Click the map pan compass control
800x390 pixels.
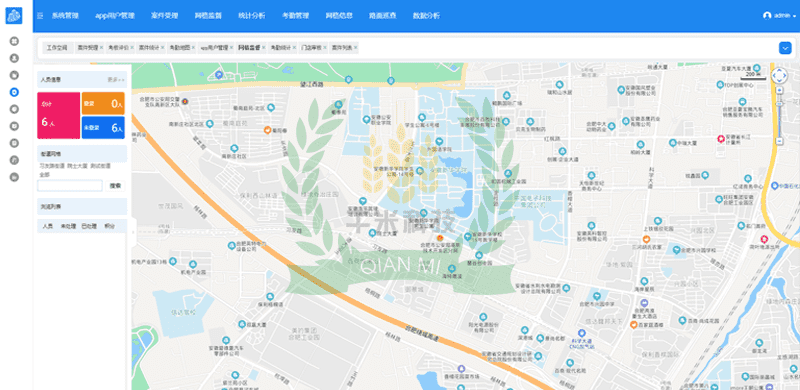[x=779, y=76]
